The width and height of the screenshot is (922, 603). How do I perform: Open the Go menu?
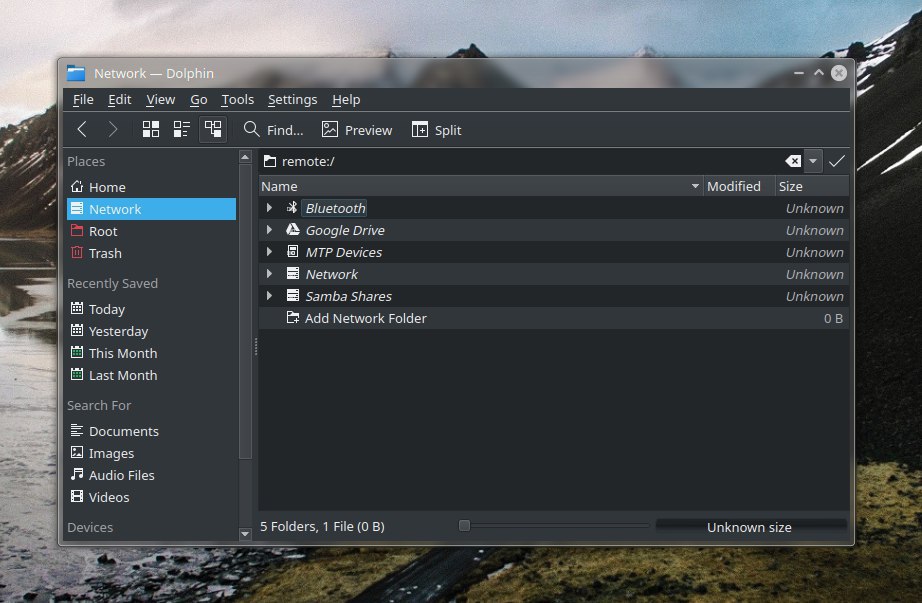(x=198, y=99)
